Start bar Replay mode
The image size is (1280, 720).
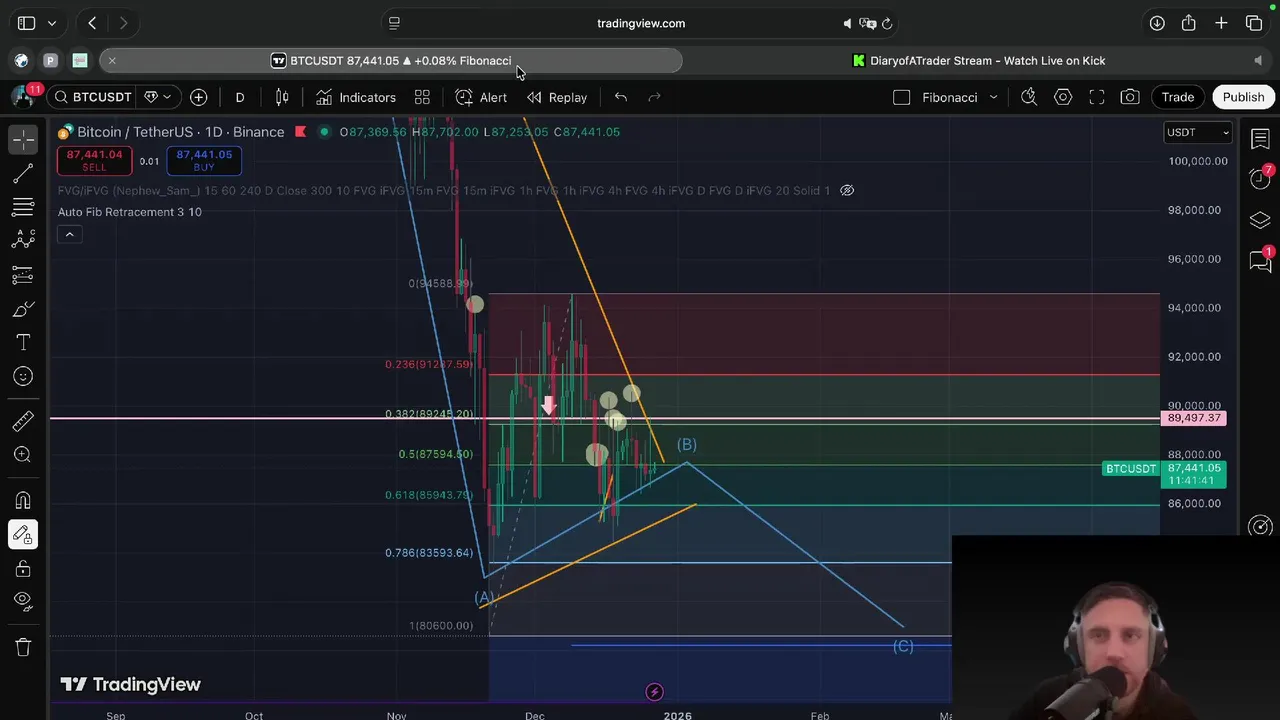(x=557, y=97)
